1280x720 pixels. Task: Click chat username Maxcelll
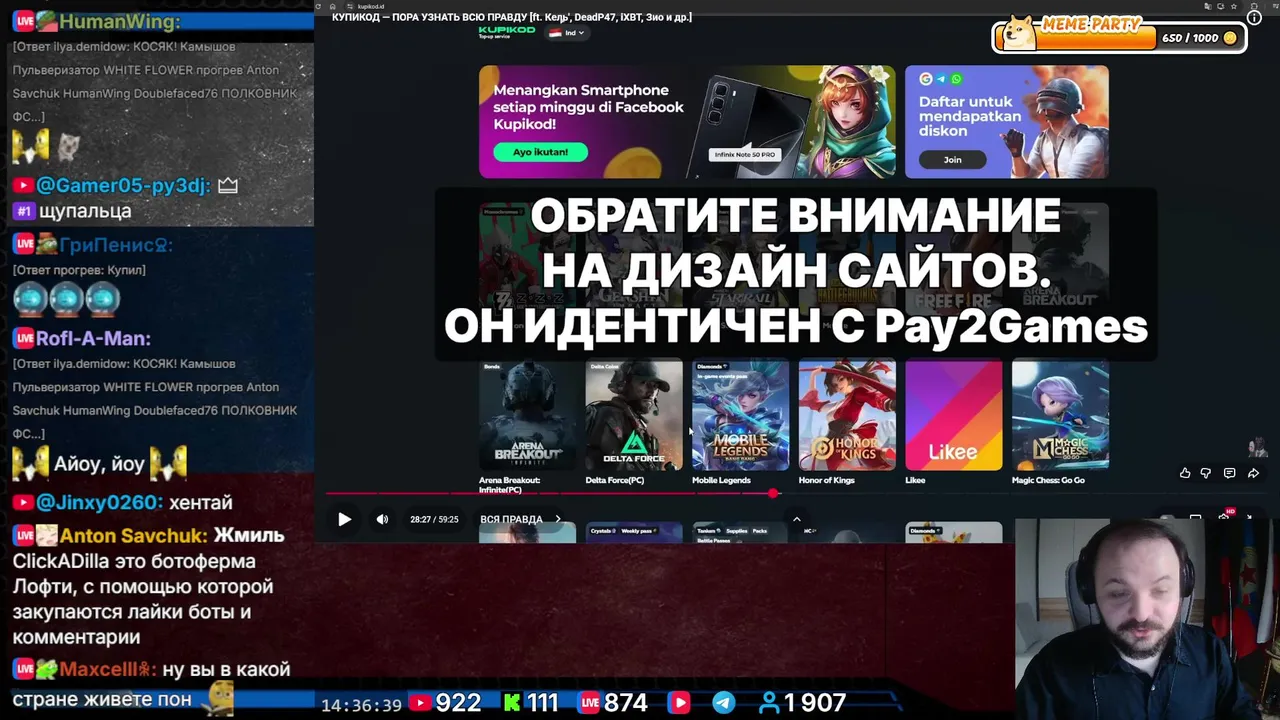tap(106, 670)
